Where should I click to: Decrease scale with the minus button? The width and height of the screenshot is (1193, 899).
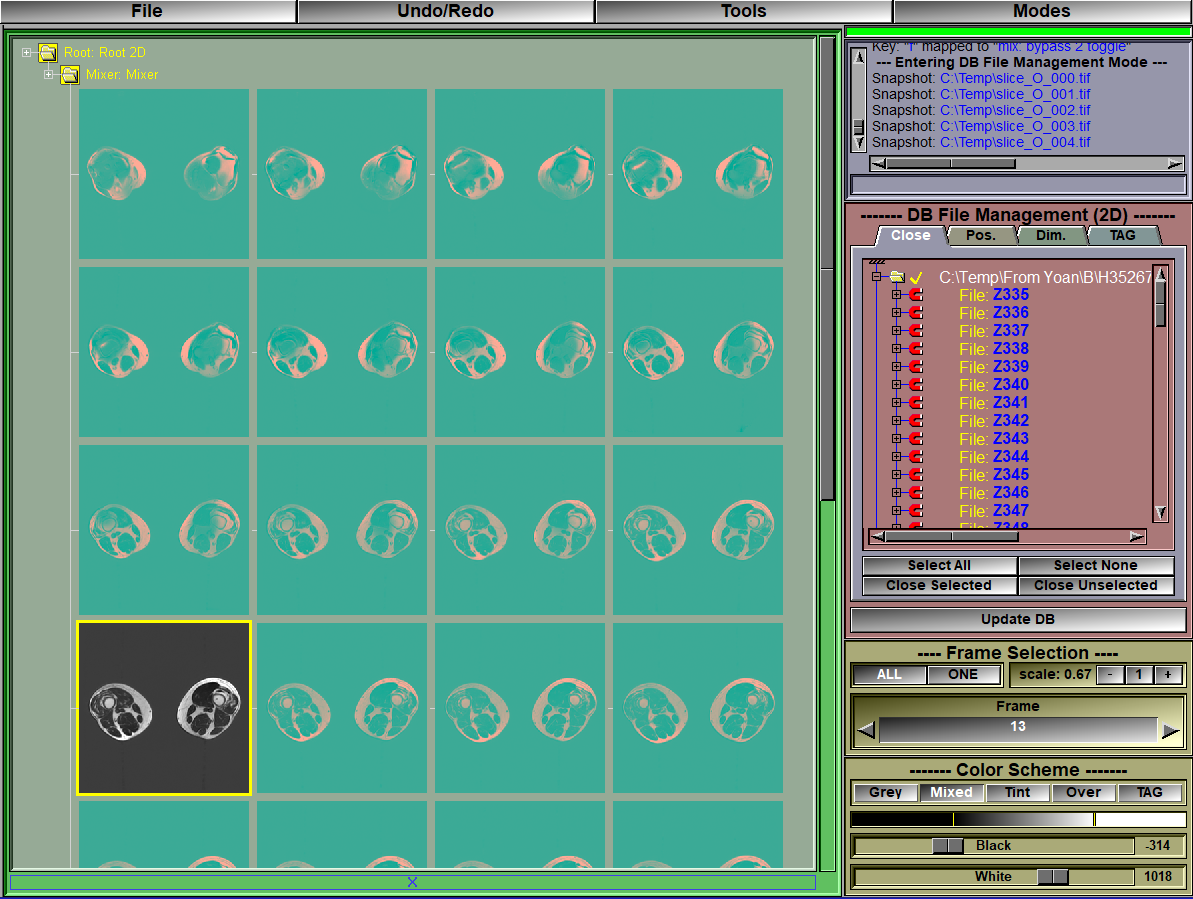[1111, 675]
